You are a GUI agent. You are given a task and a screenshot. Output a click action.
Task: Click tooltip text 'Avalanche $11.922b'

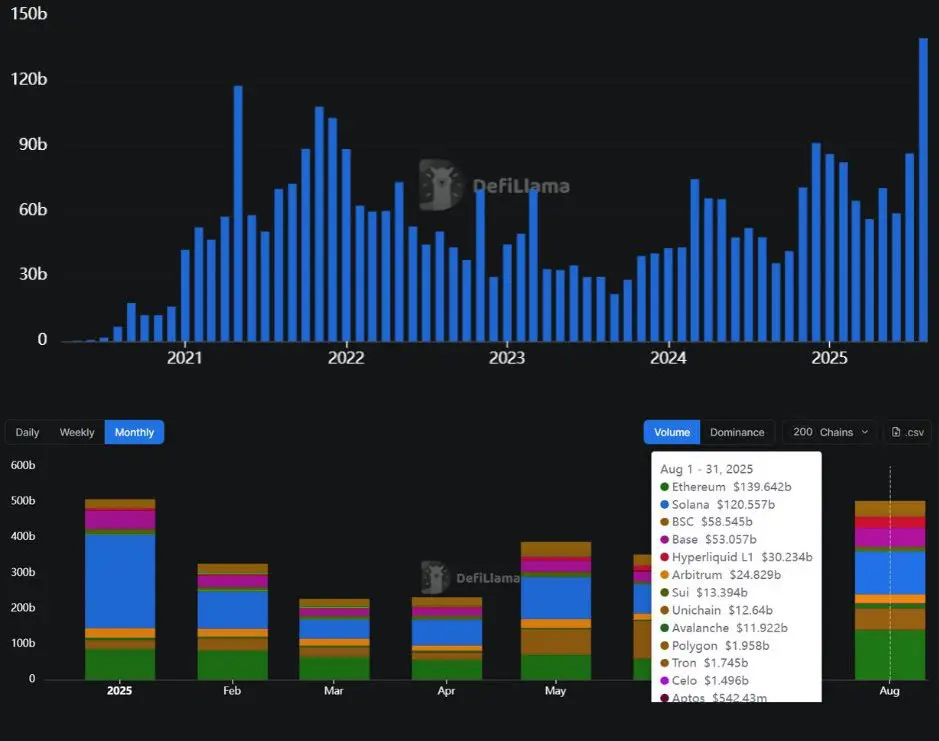729,628
